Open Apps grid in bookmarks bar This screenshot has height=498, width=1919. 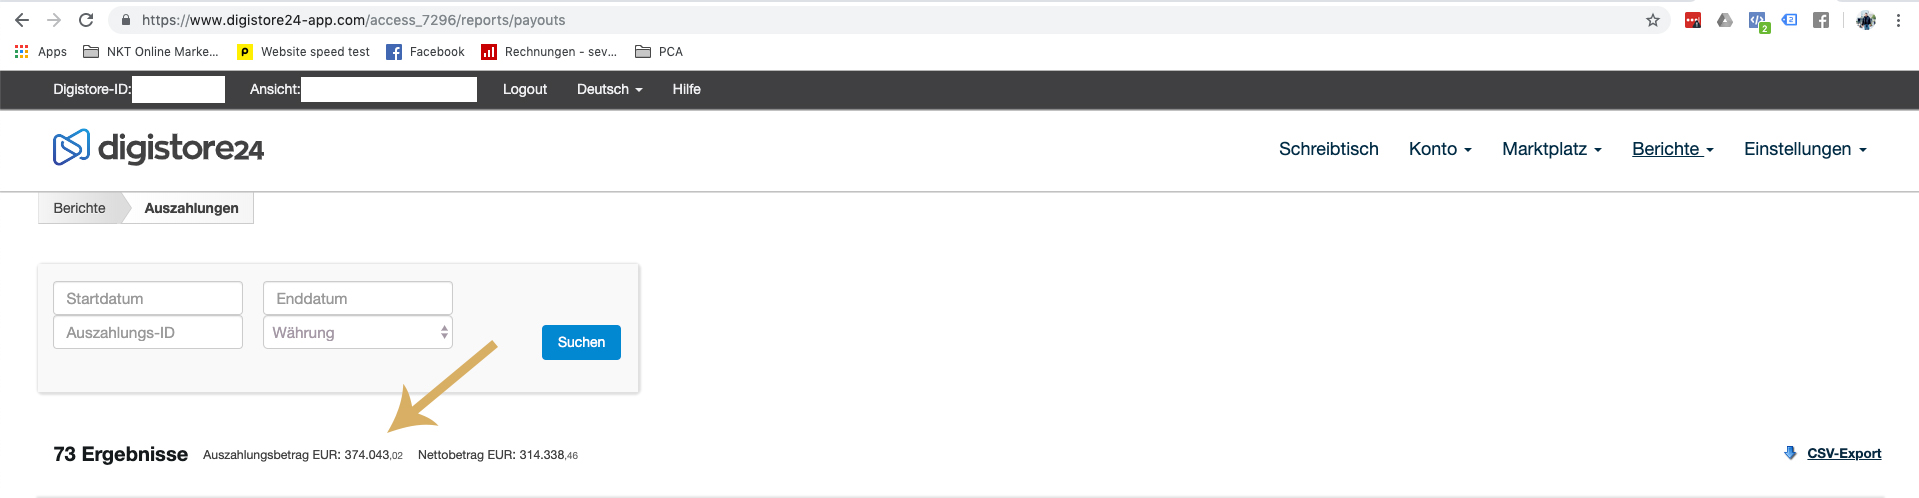(x=40, y=52)
